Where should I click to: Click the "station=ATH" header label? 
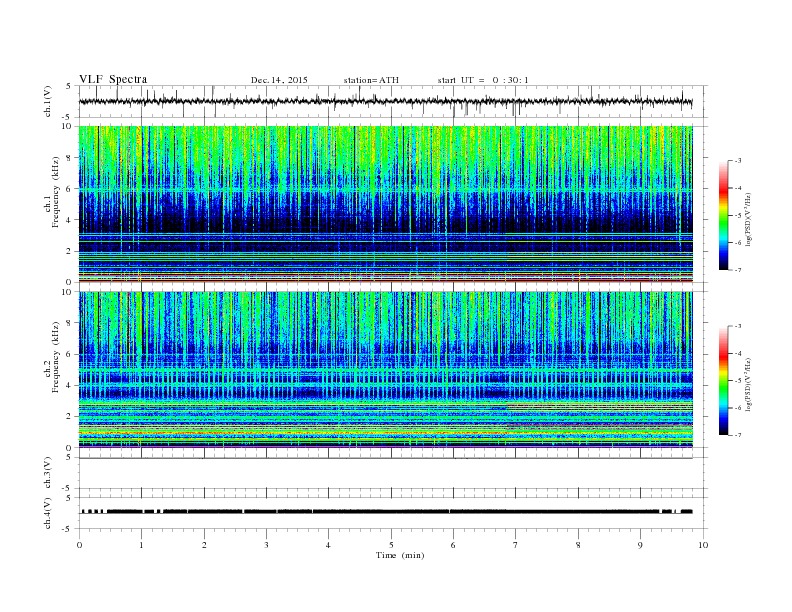pyautogui.click(x=371, y=80)
